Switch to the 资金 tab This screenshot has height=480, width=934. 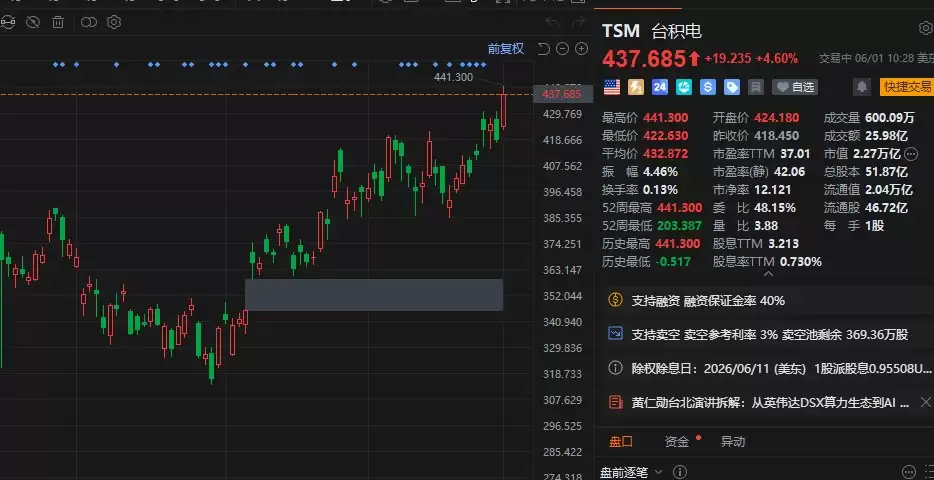tap(677, 442)
